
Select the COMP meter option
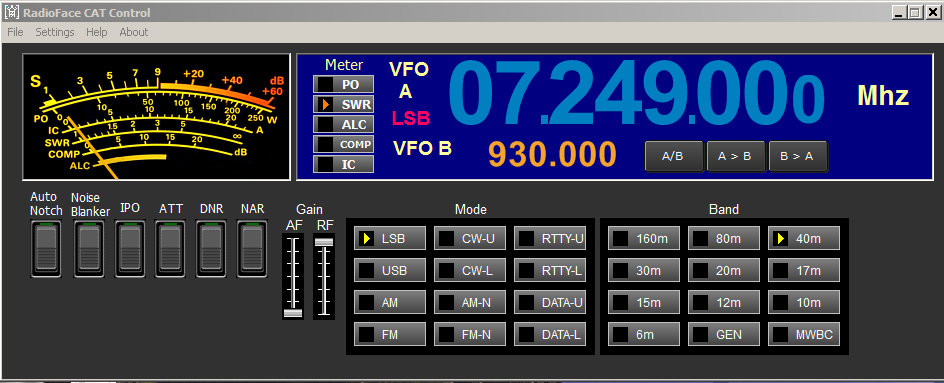click(x=343, y=144)
